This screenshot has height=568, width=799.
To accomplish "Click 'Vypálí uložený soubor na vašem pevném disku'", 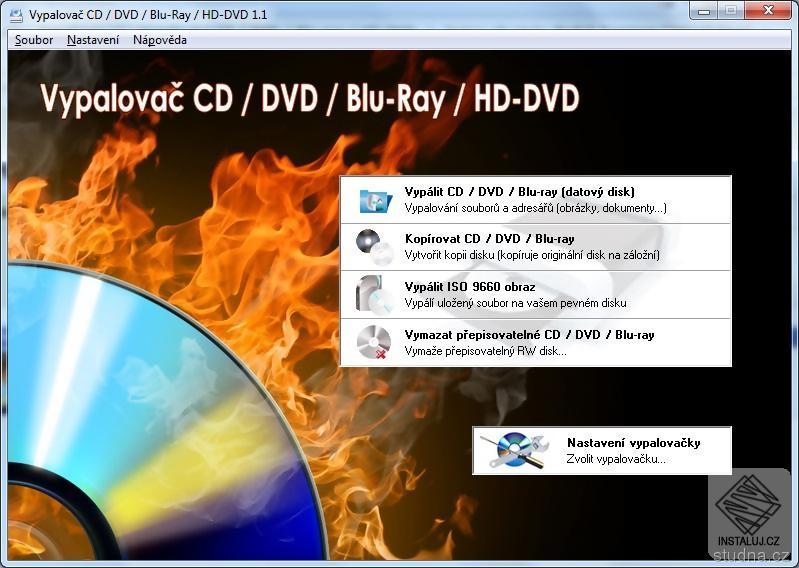I will click(515, 303).
